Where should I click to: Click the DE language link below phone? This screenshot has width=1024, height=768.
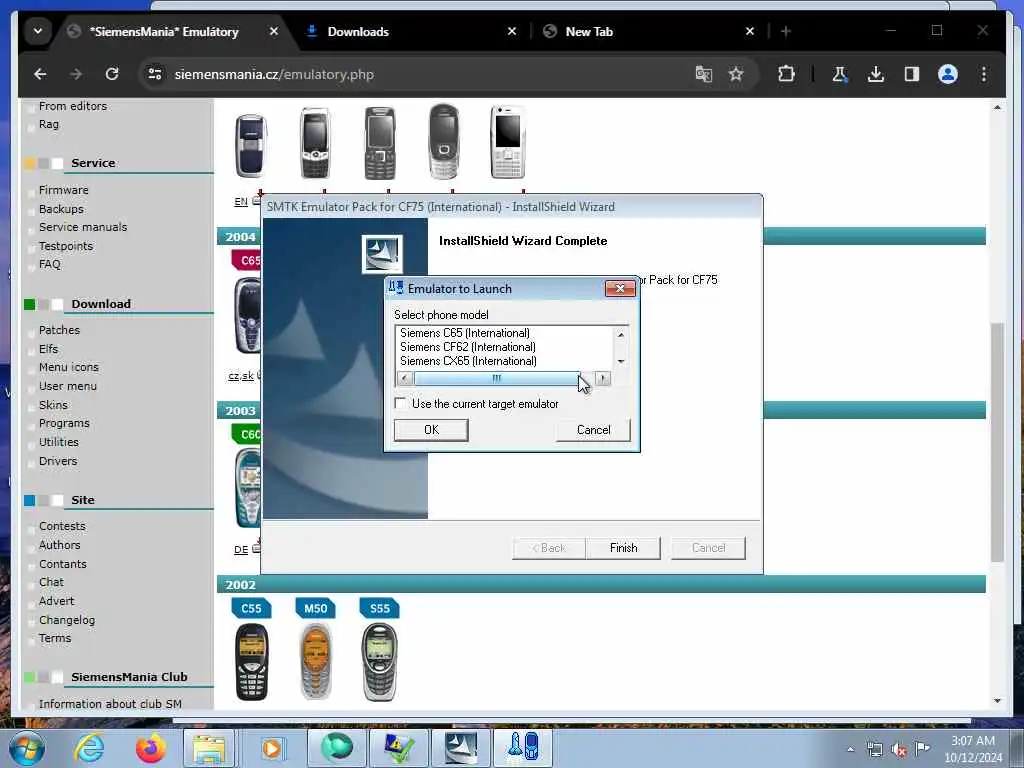click(x=240, y=550)
